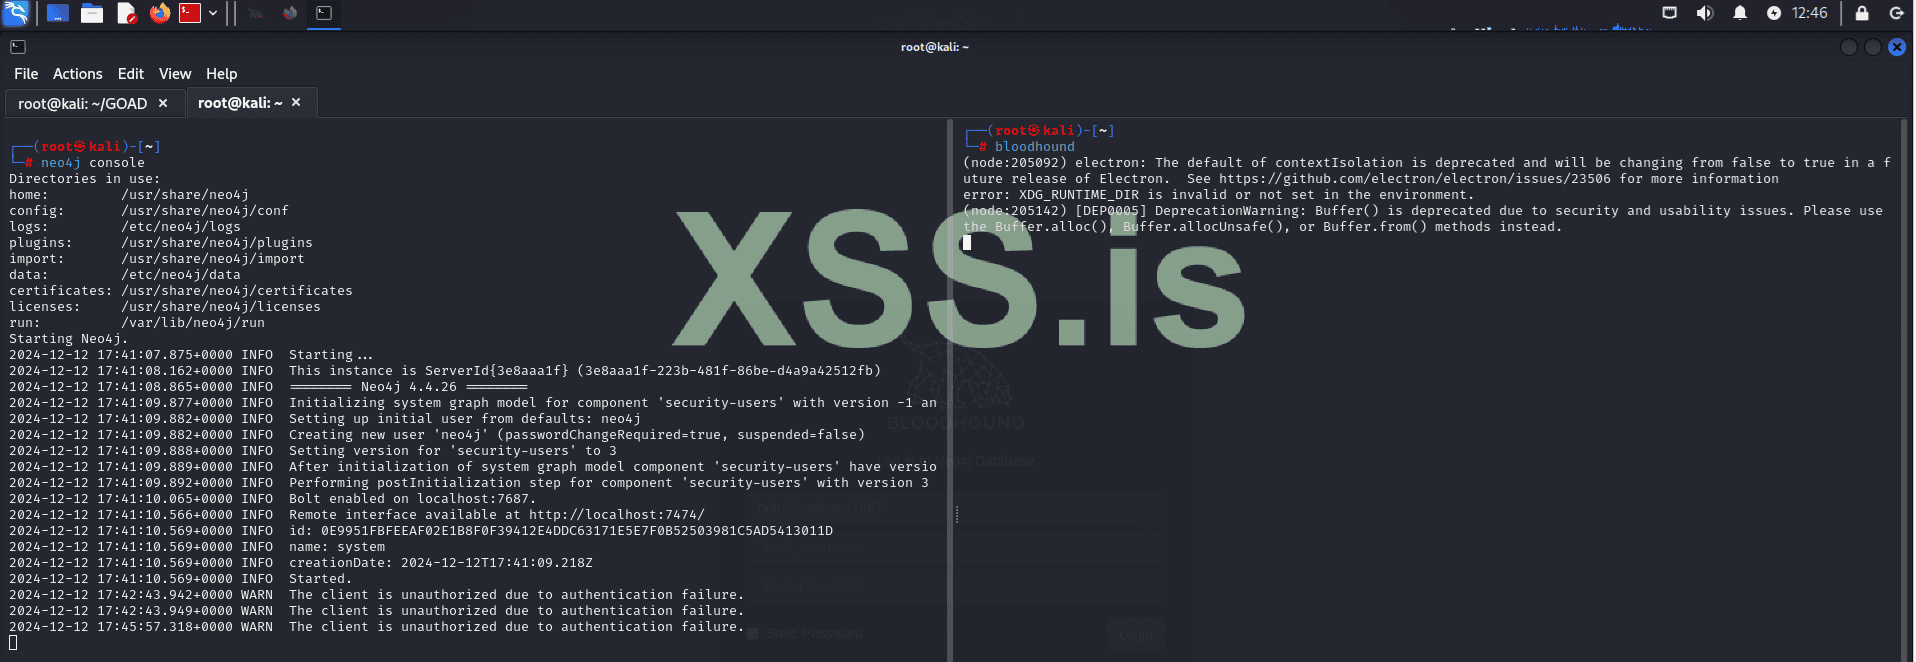The image size is (1916, 662).
Task: Lock the screen with the padlock icon
Action: coord(1862,13)
